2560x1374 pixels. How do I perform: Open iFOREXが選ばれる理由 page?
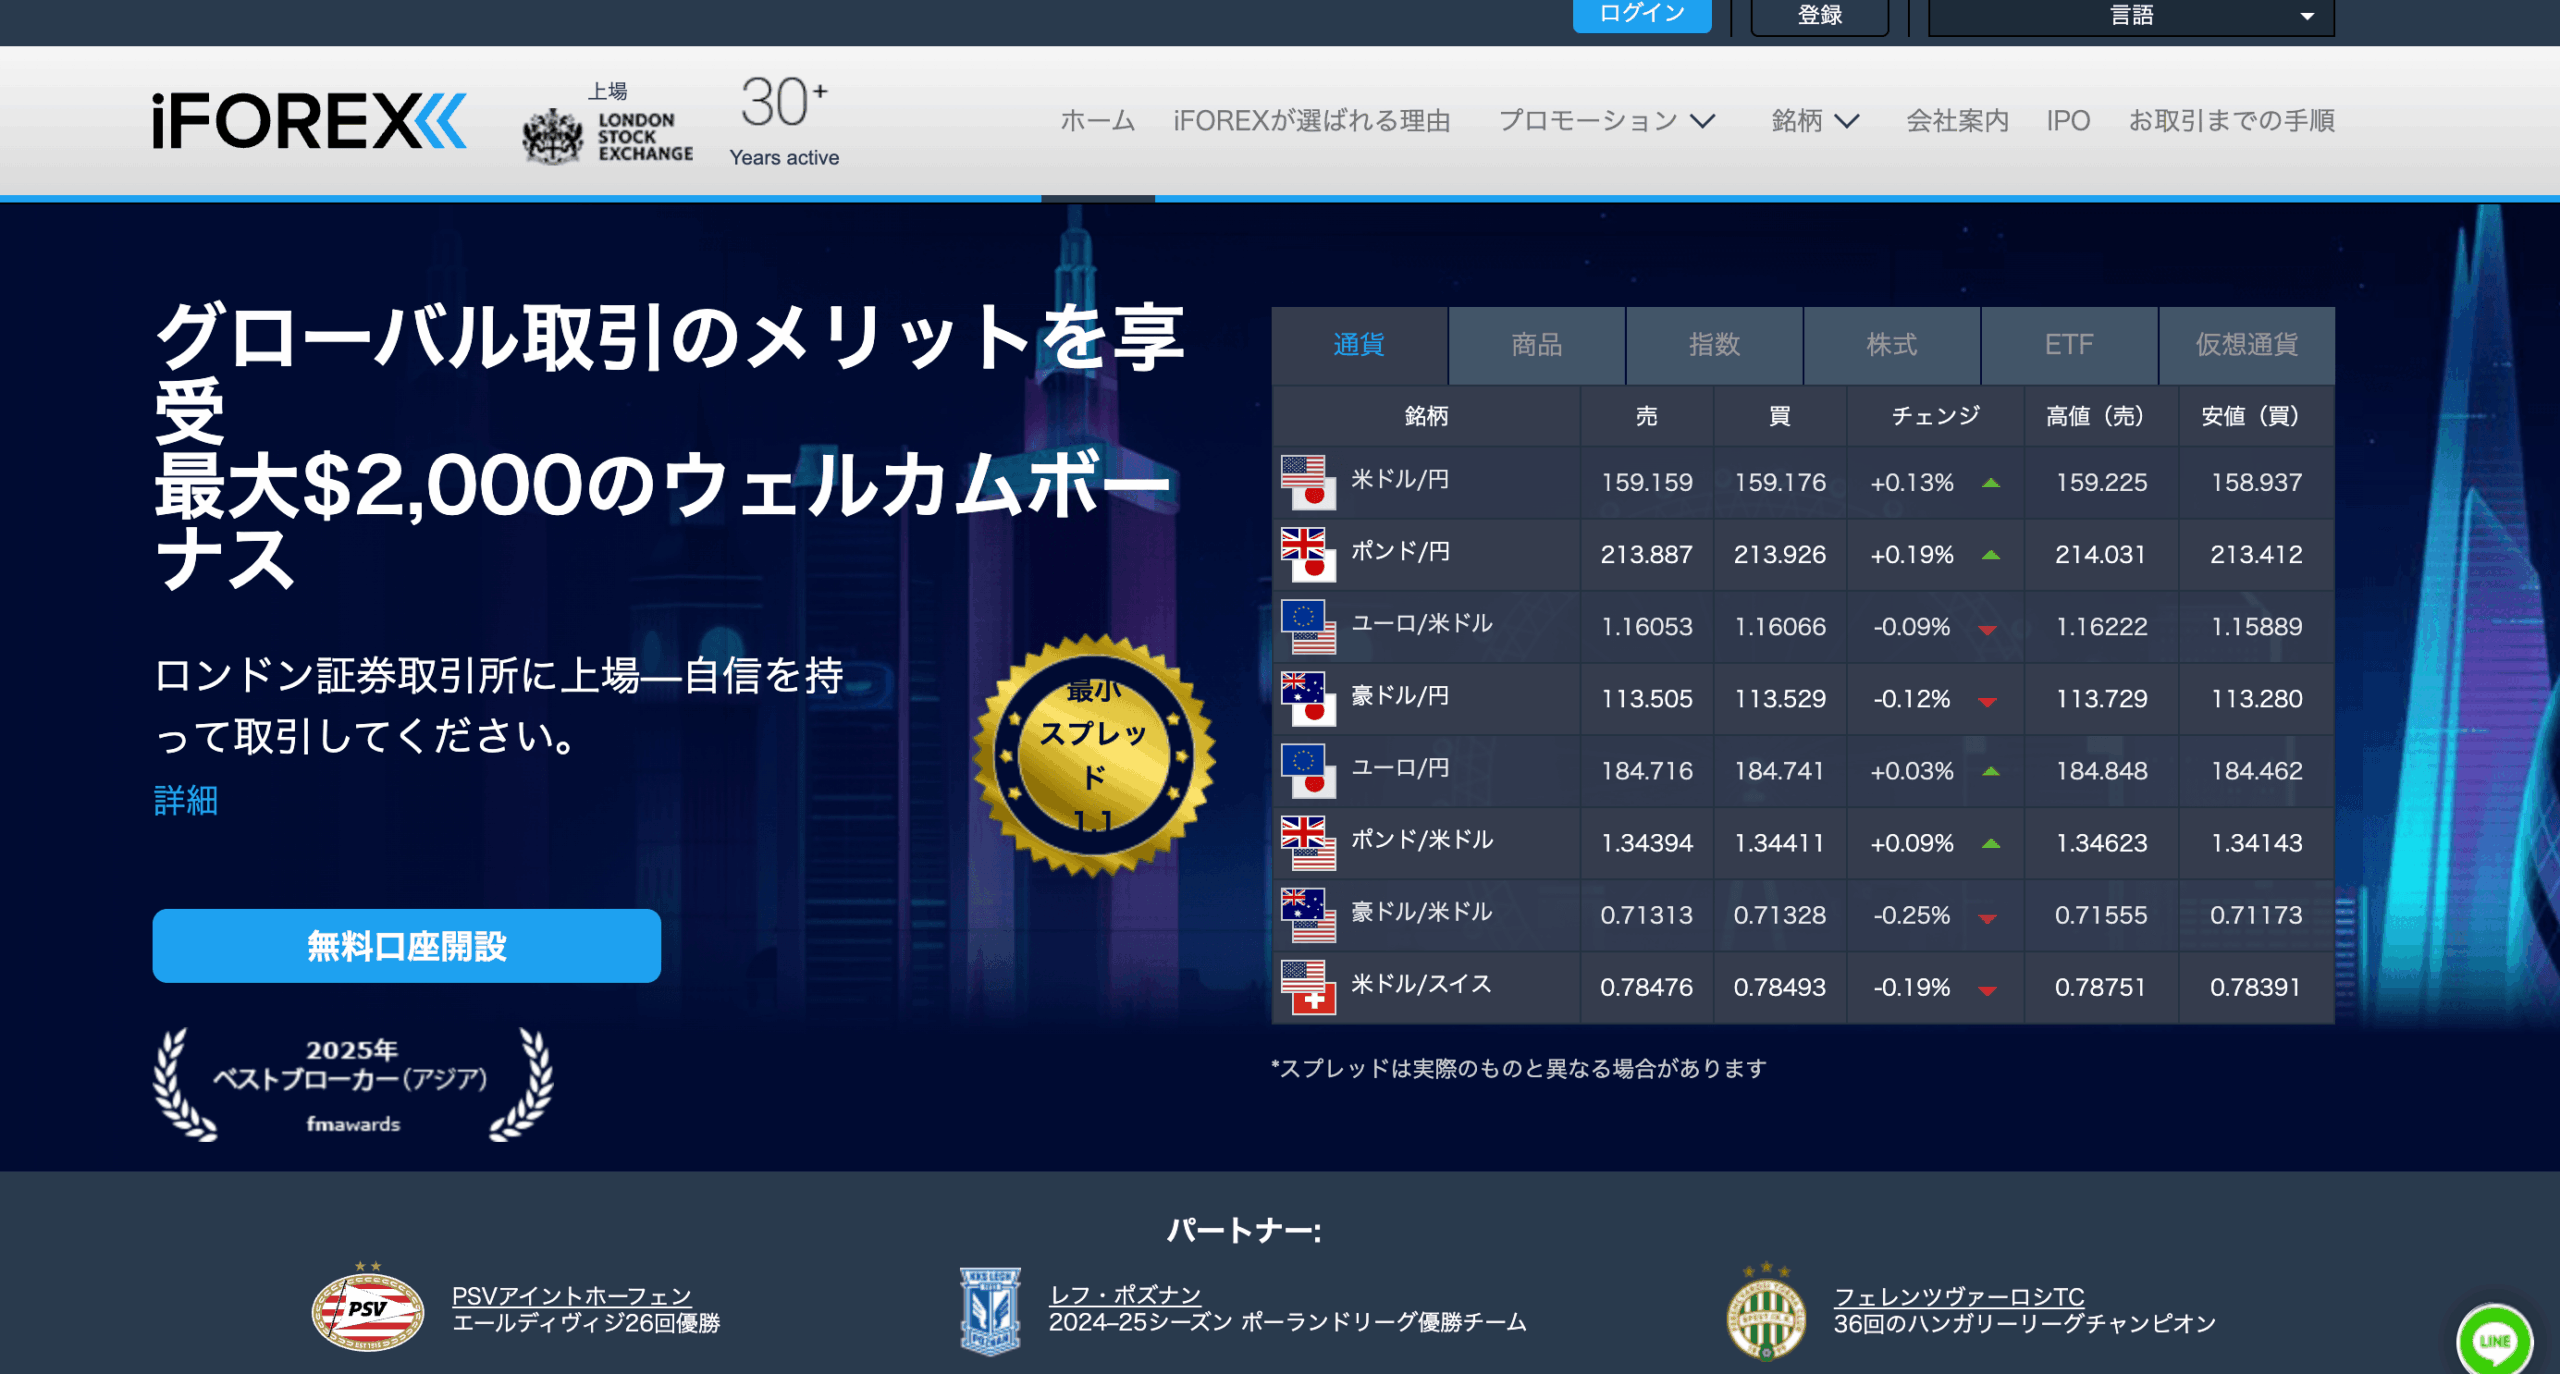click(x=1312, y=121)
